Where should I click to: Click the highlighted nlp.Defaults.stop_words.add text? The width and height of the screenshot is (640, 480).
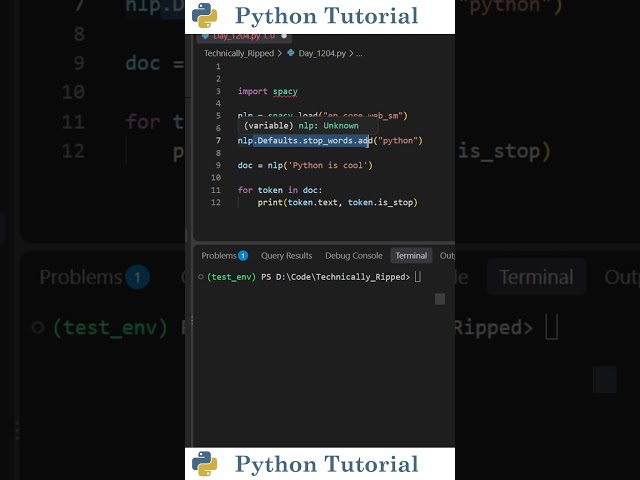coord(305,140)
